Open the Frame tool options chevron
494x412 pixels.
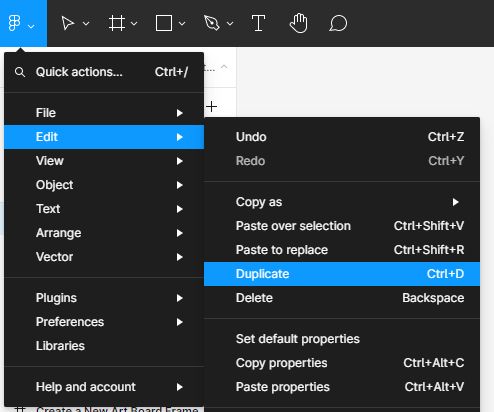tap(134, 24)
